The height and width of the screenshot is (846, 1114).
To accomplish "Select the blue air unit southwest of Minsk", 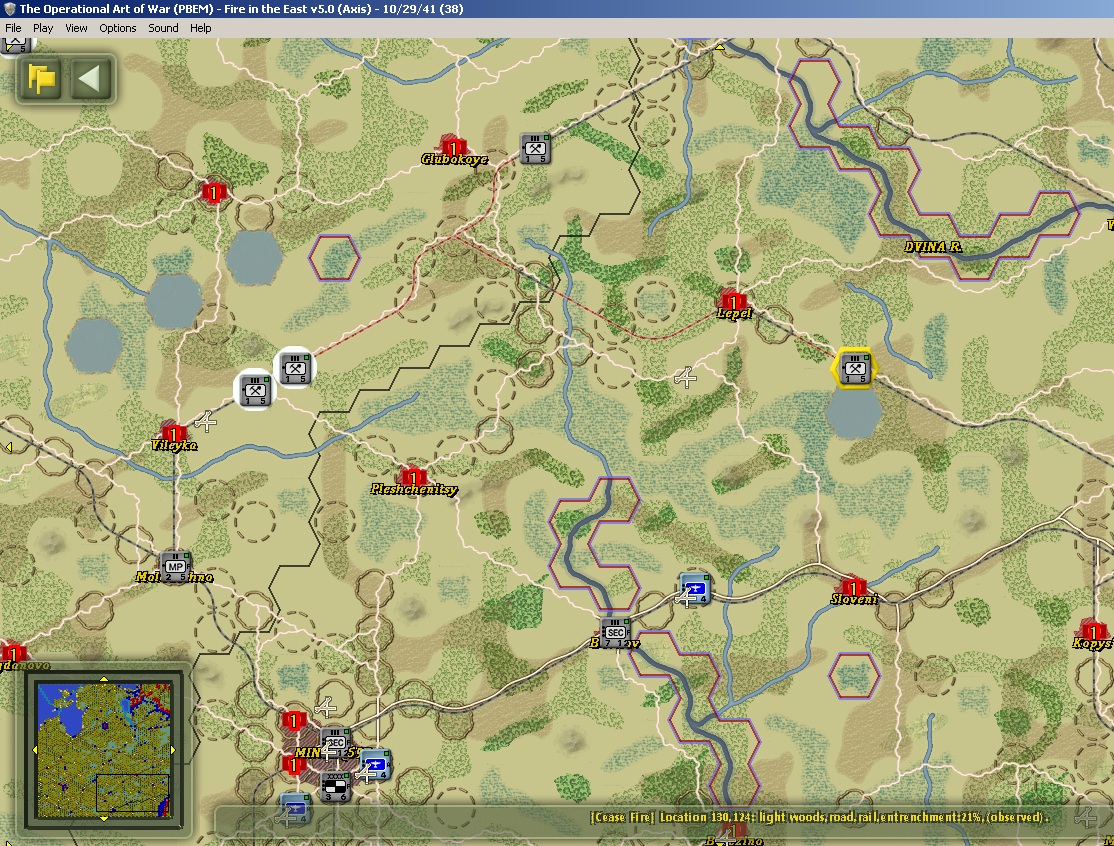I will [x=295, y=808].
